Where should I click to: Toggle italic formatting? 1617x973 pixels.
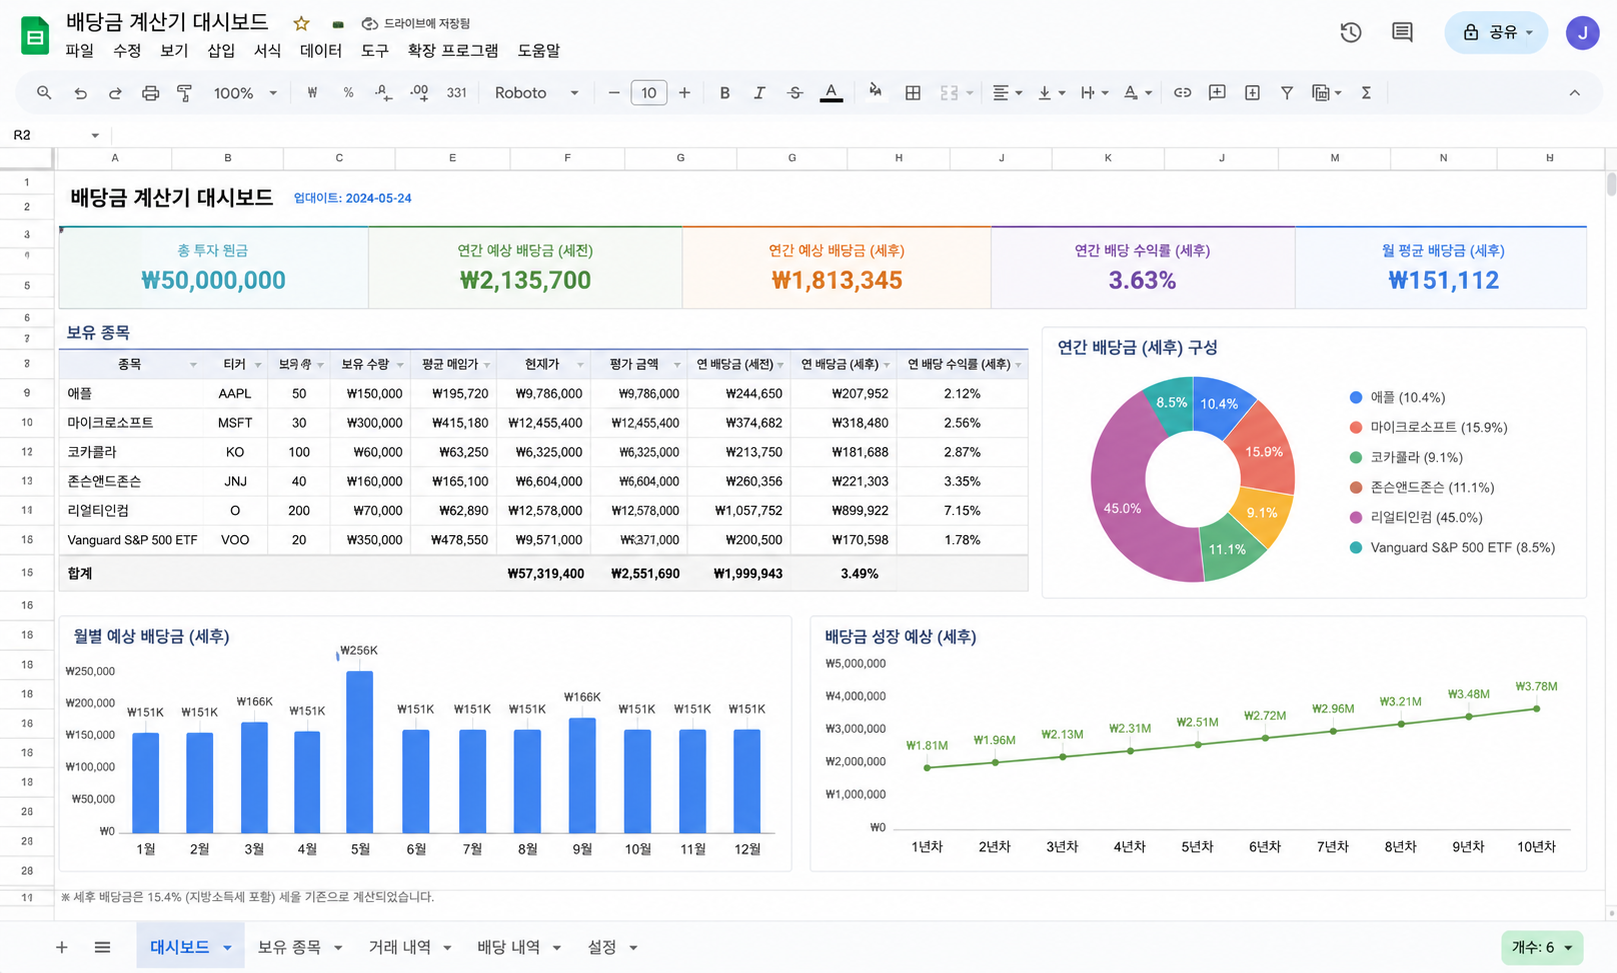(x=759, y=93)
